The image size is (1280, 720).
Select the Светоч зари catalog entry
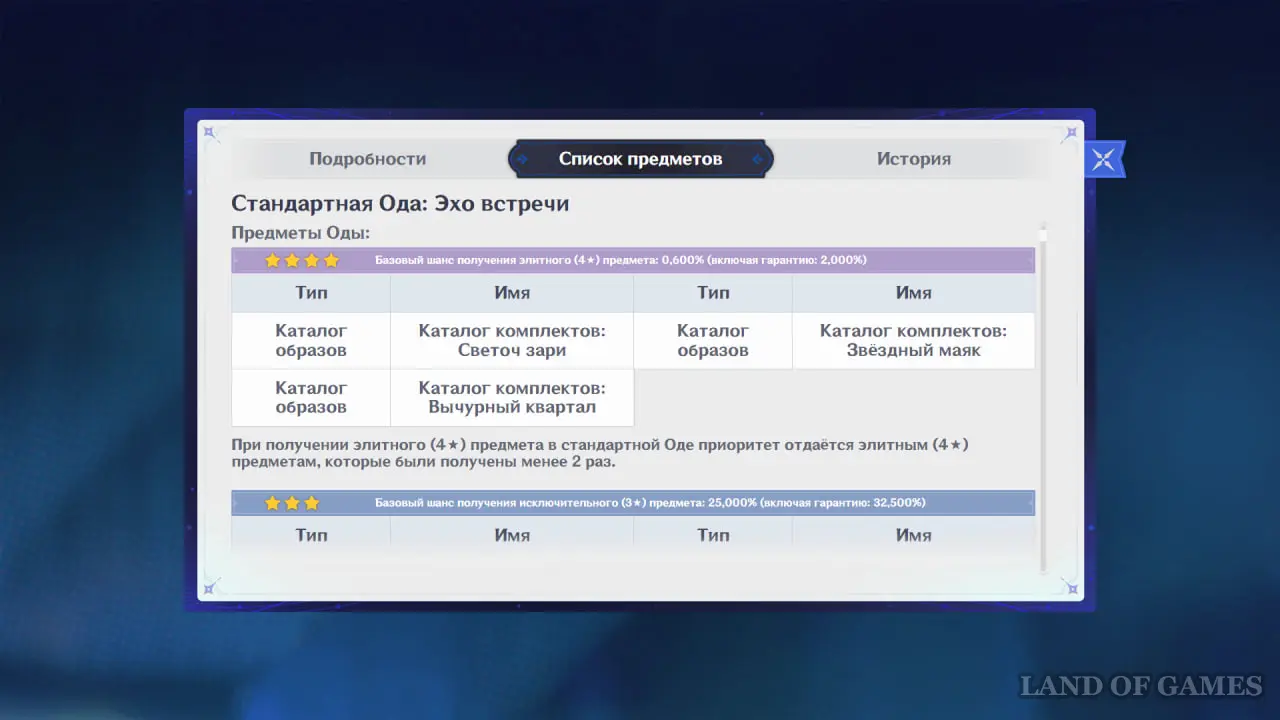click(x=512, y=341)
